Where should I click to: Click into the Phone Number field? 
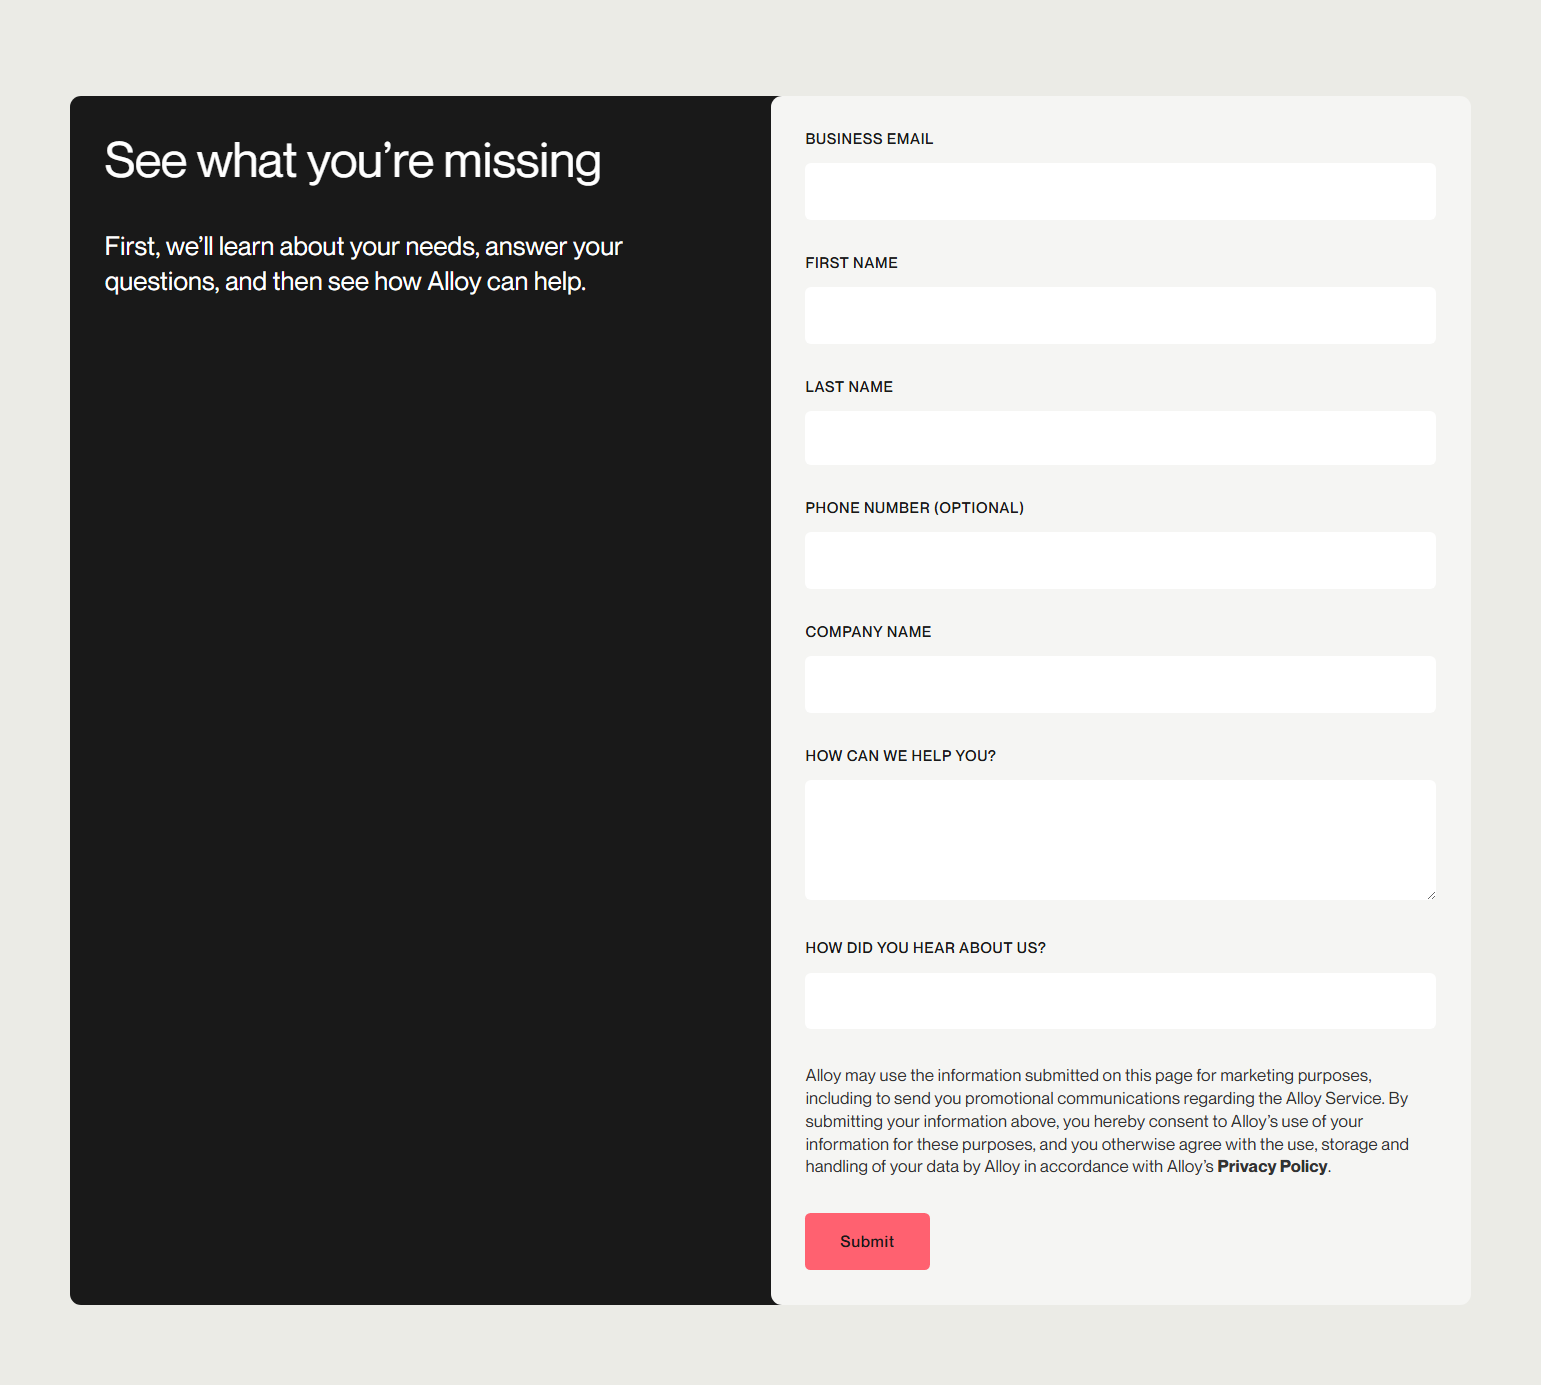(x=1120, y=561)
